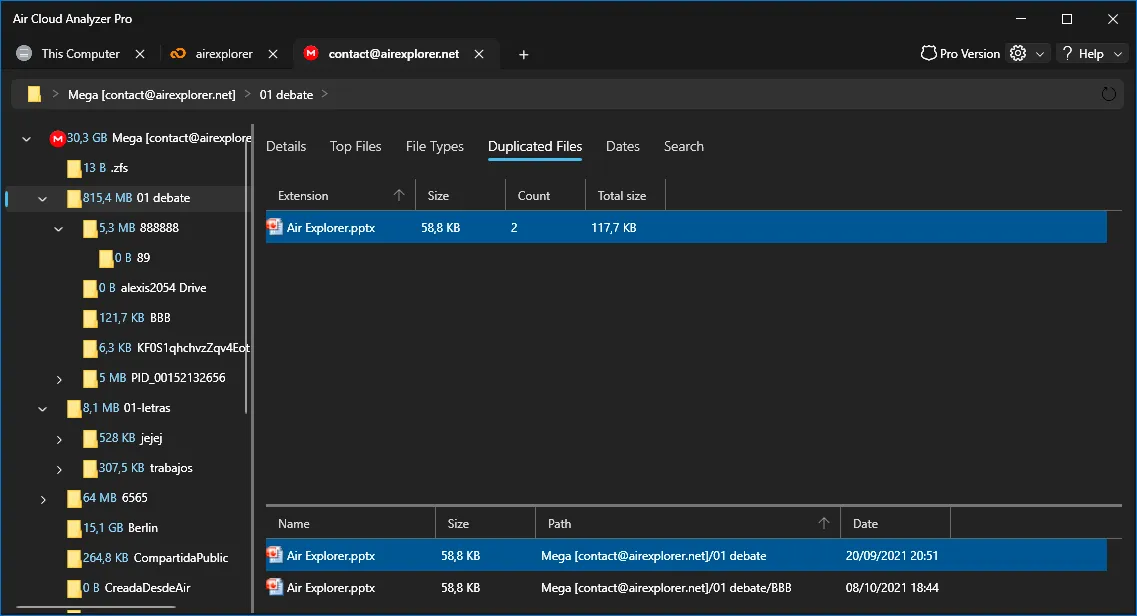Click the Pro Version badge icon
1137x616 pixels.
pyautogui.click(x=928, y=53)
